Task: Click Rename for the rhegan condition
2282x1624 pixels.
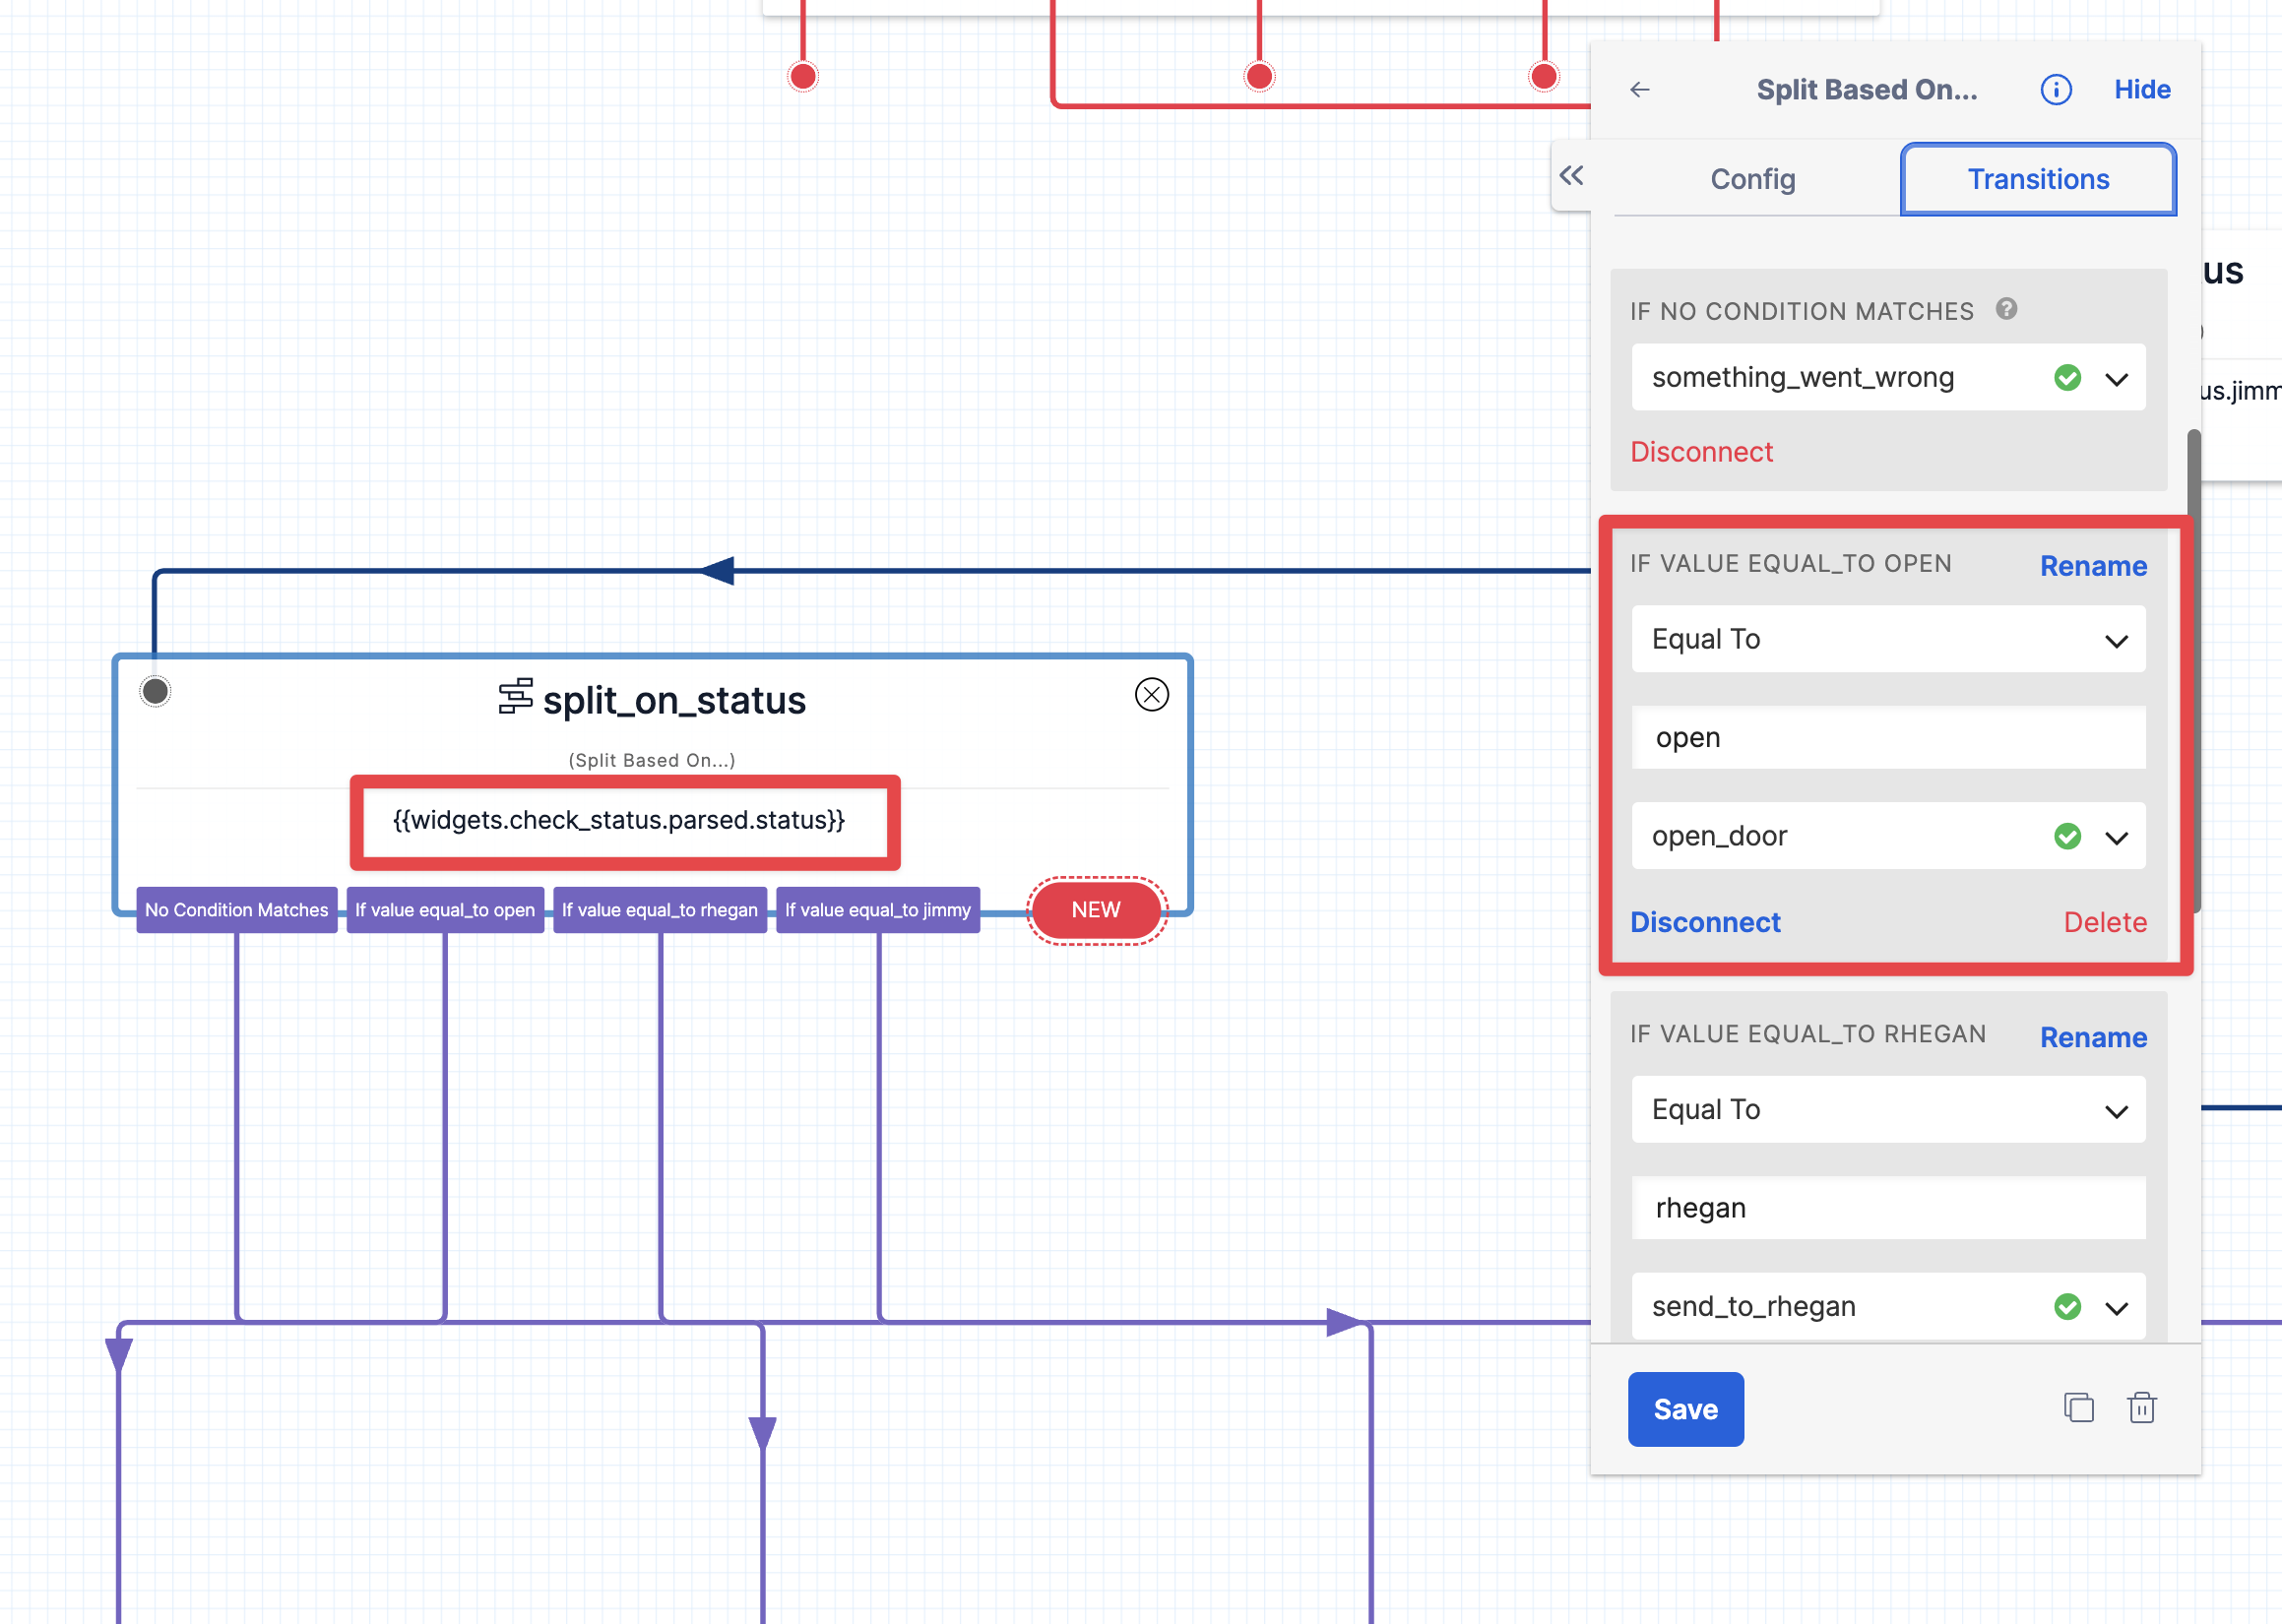Action: 2092,1037
